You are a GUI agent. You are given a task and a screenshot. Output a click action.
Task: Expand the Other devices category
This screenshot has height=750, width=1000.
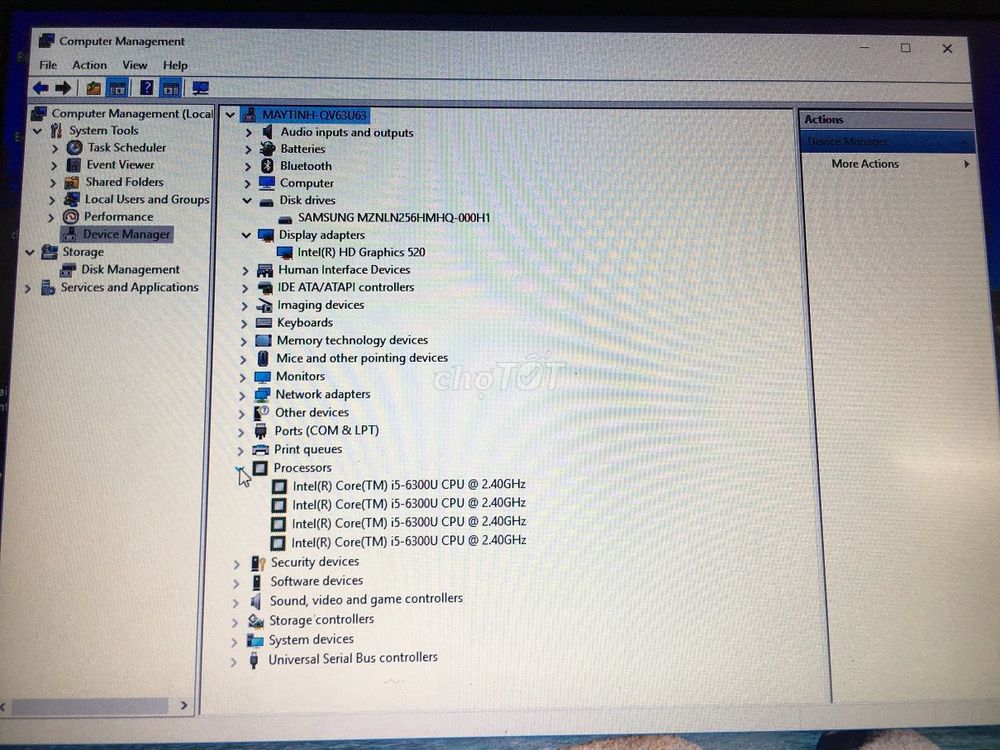click(242, 414)
